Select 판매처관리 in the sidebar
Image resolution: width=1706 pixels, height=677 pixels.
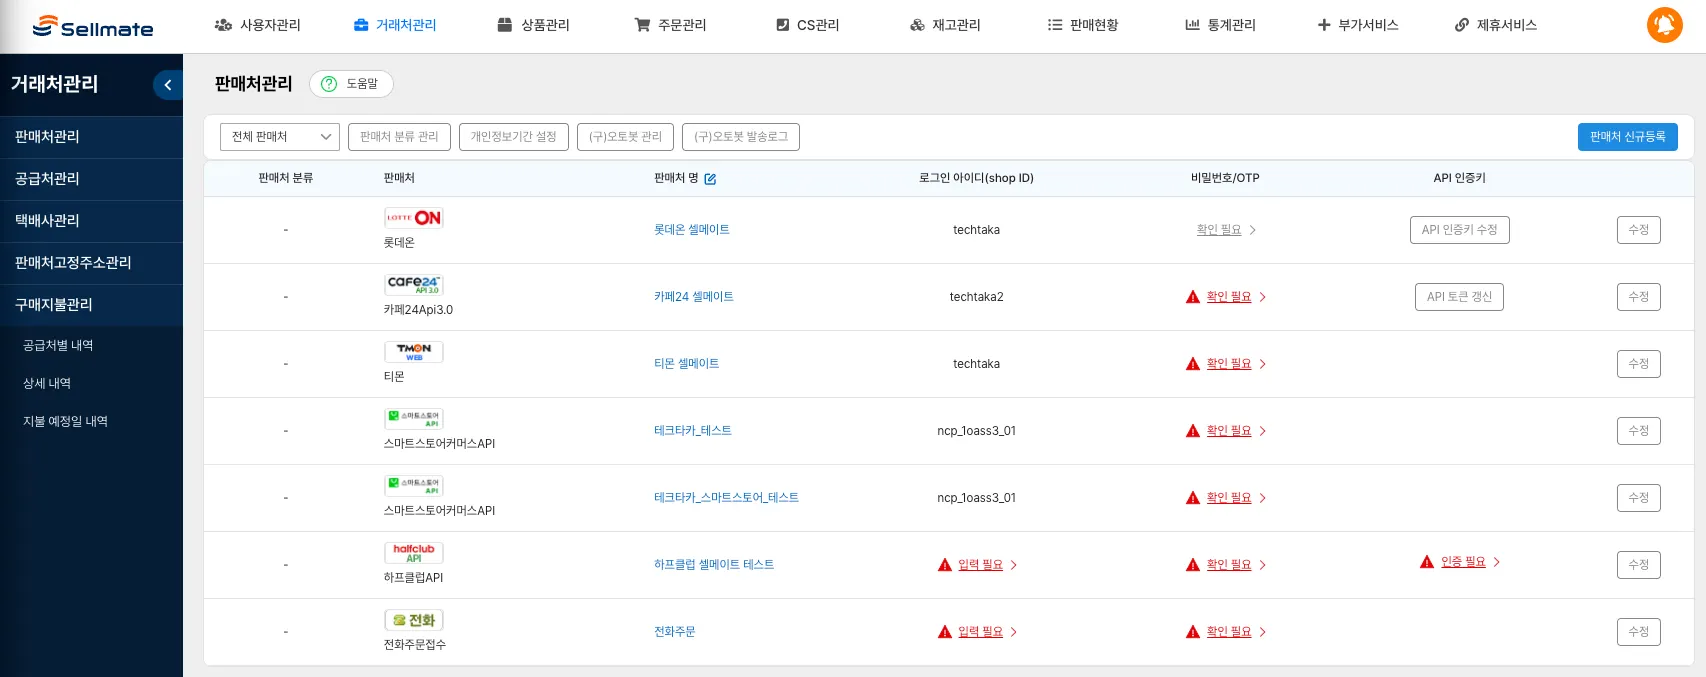coord(91,137)
